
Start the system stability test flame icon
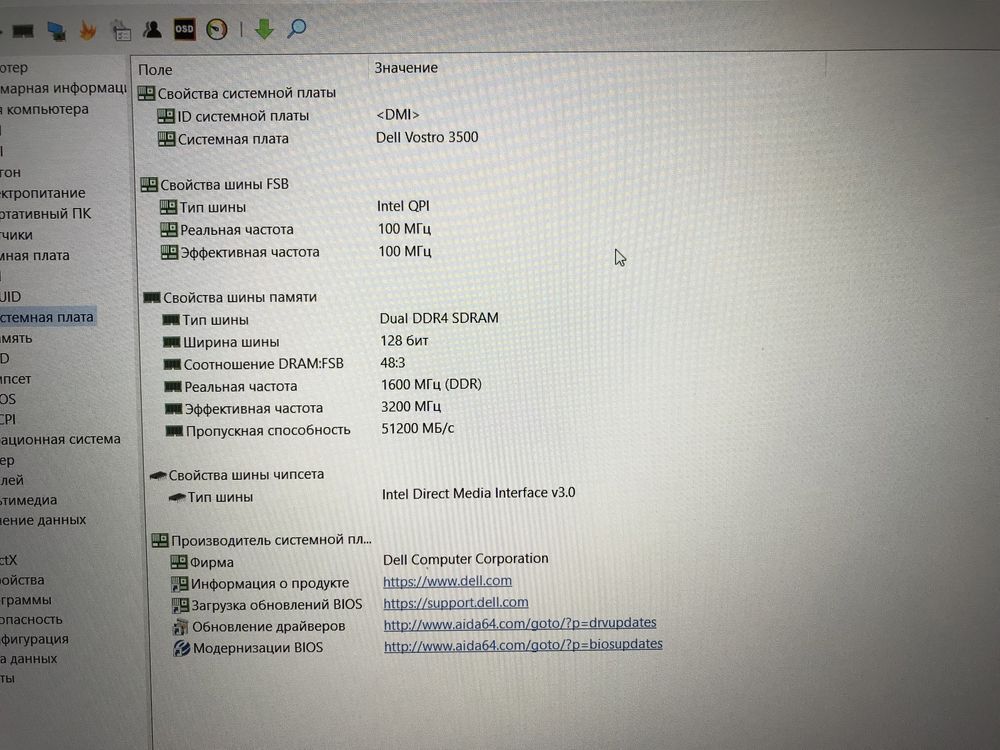[87, 30]
